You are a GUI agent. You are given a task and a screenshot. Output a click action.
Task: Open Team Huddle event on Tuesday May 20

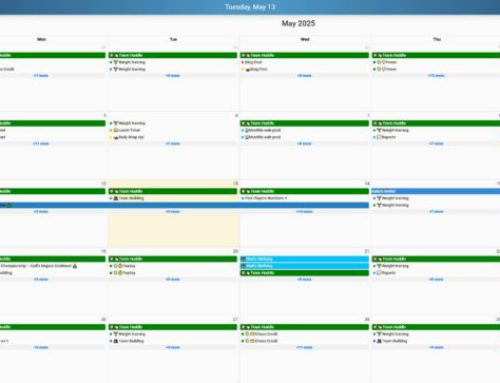click(173, 259)
